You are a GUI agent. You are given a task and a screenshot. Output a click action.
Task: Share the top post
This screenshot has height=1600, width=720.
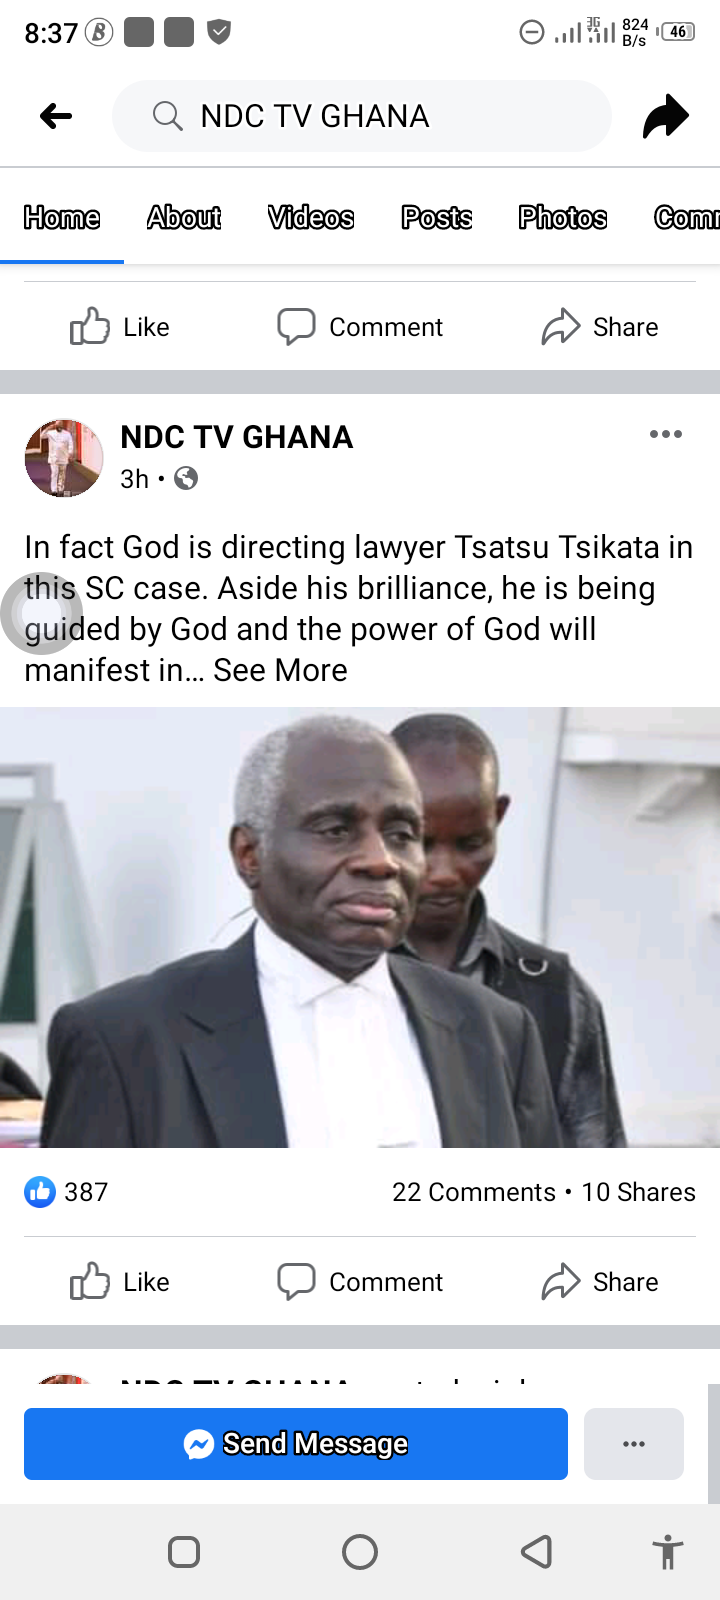tap(600, 326)
